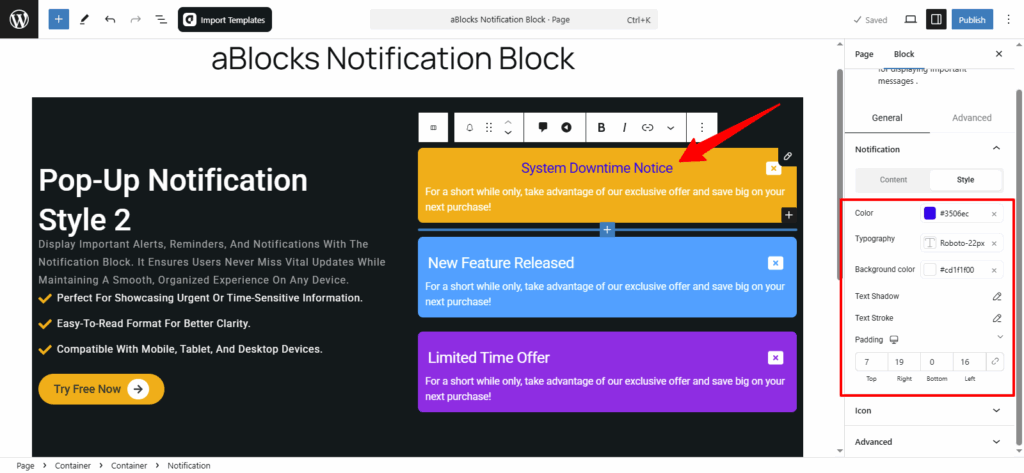This screenshot has height=473, width=1024.
Task: Click the left-pointing circle toolbar icon
Action: point(566,127)
